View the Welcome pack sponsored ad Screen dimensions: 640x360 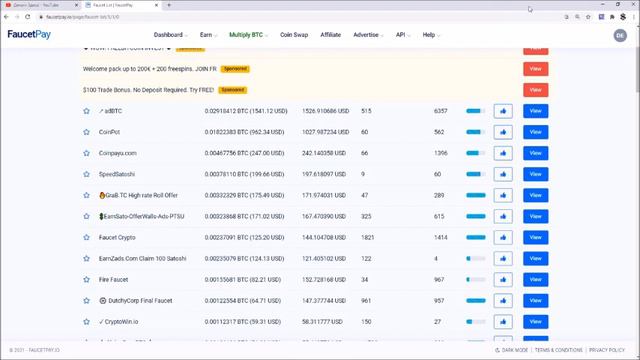[536, 69]
